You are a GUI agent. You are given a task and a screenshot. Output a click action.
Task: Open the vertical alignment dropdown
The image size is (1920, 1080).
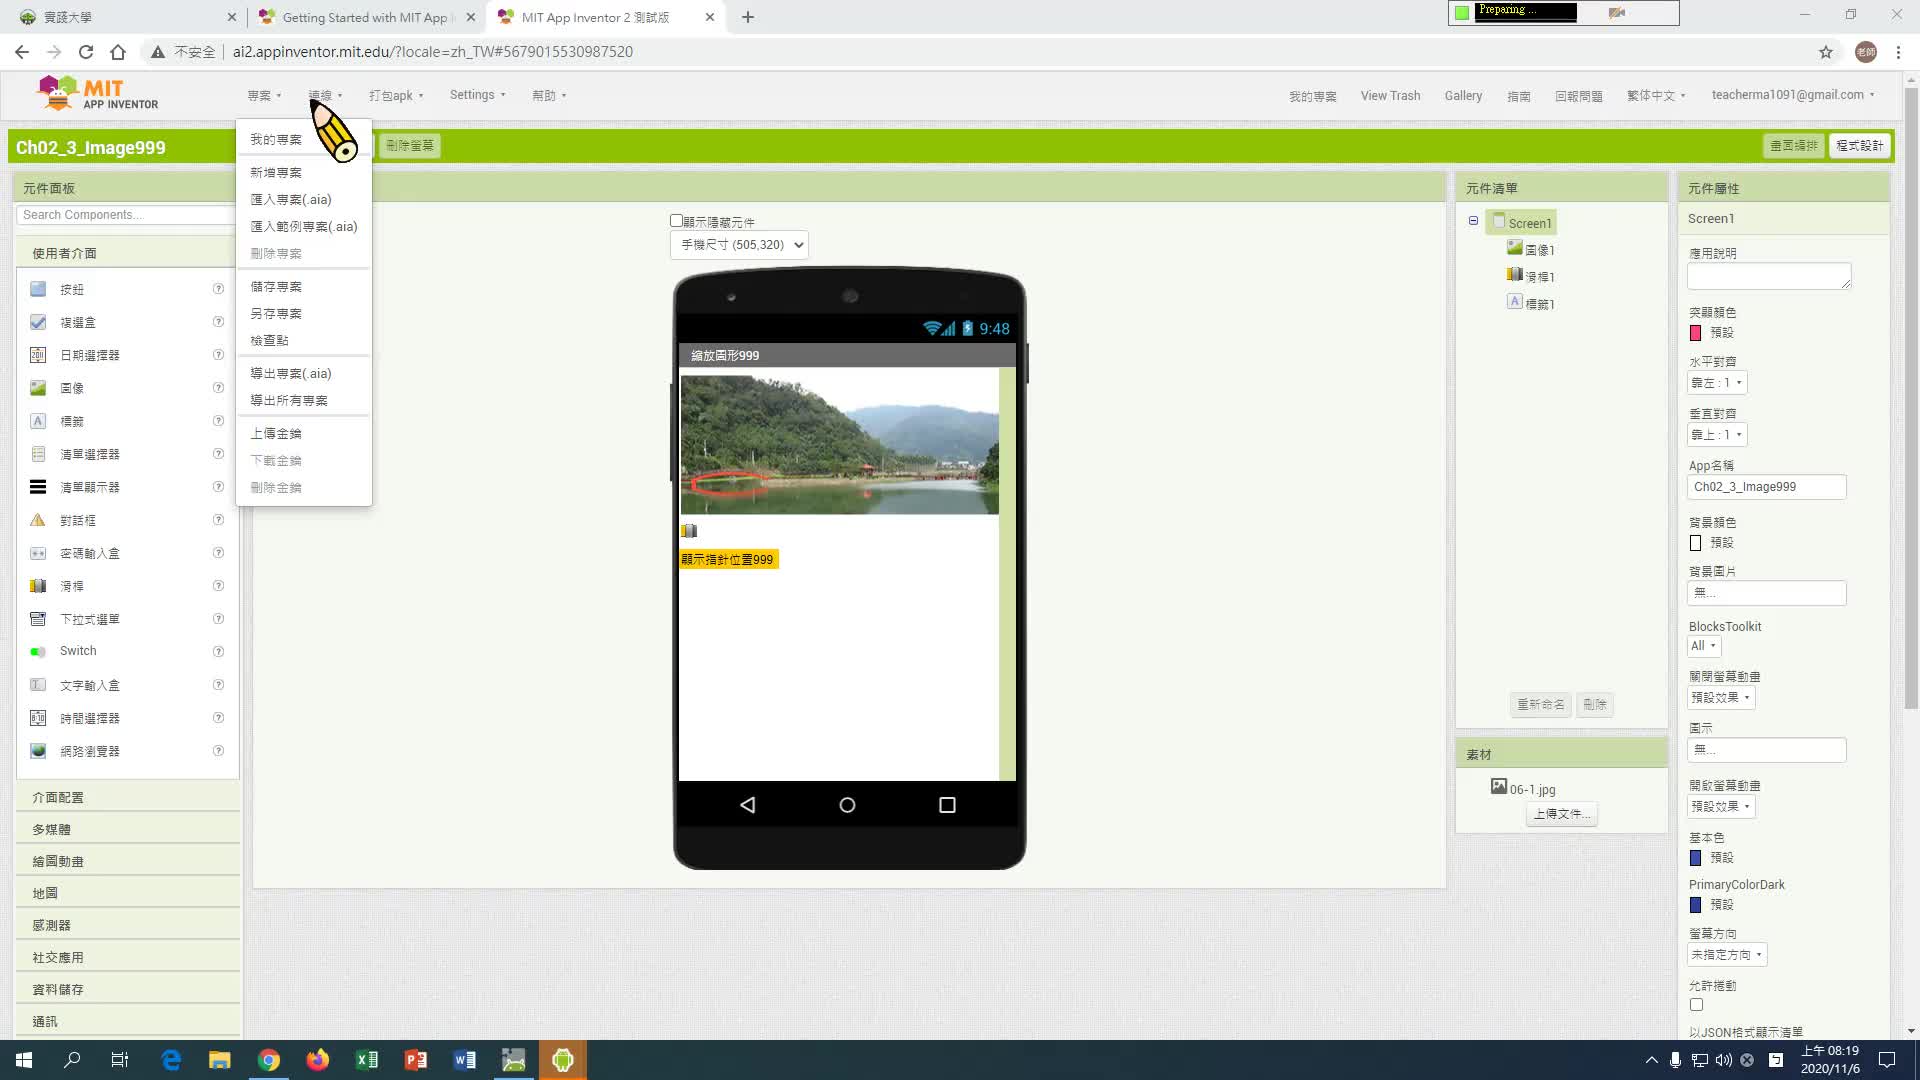1717,435
